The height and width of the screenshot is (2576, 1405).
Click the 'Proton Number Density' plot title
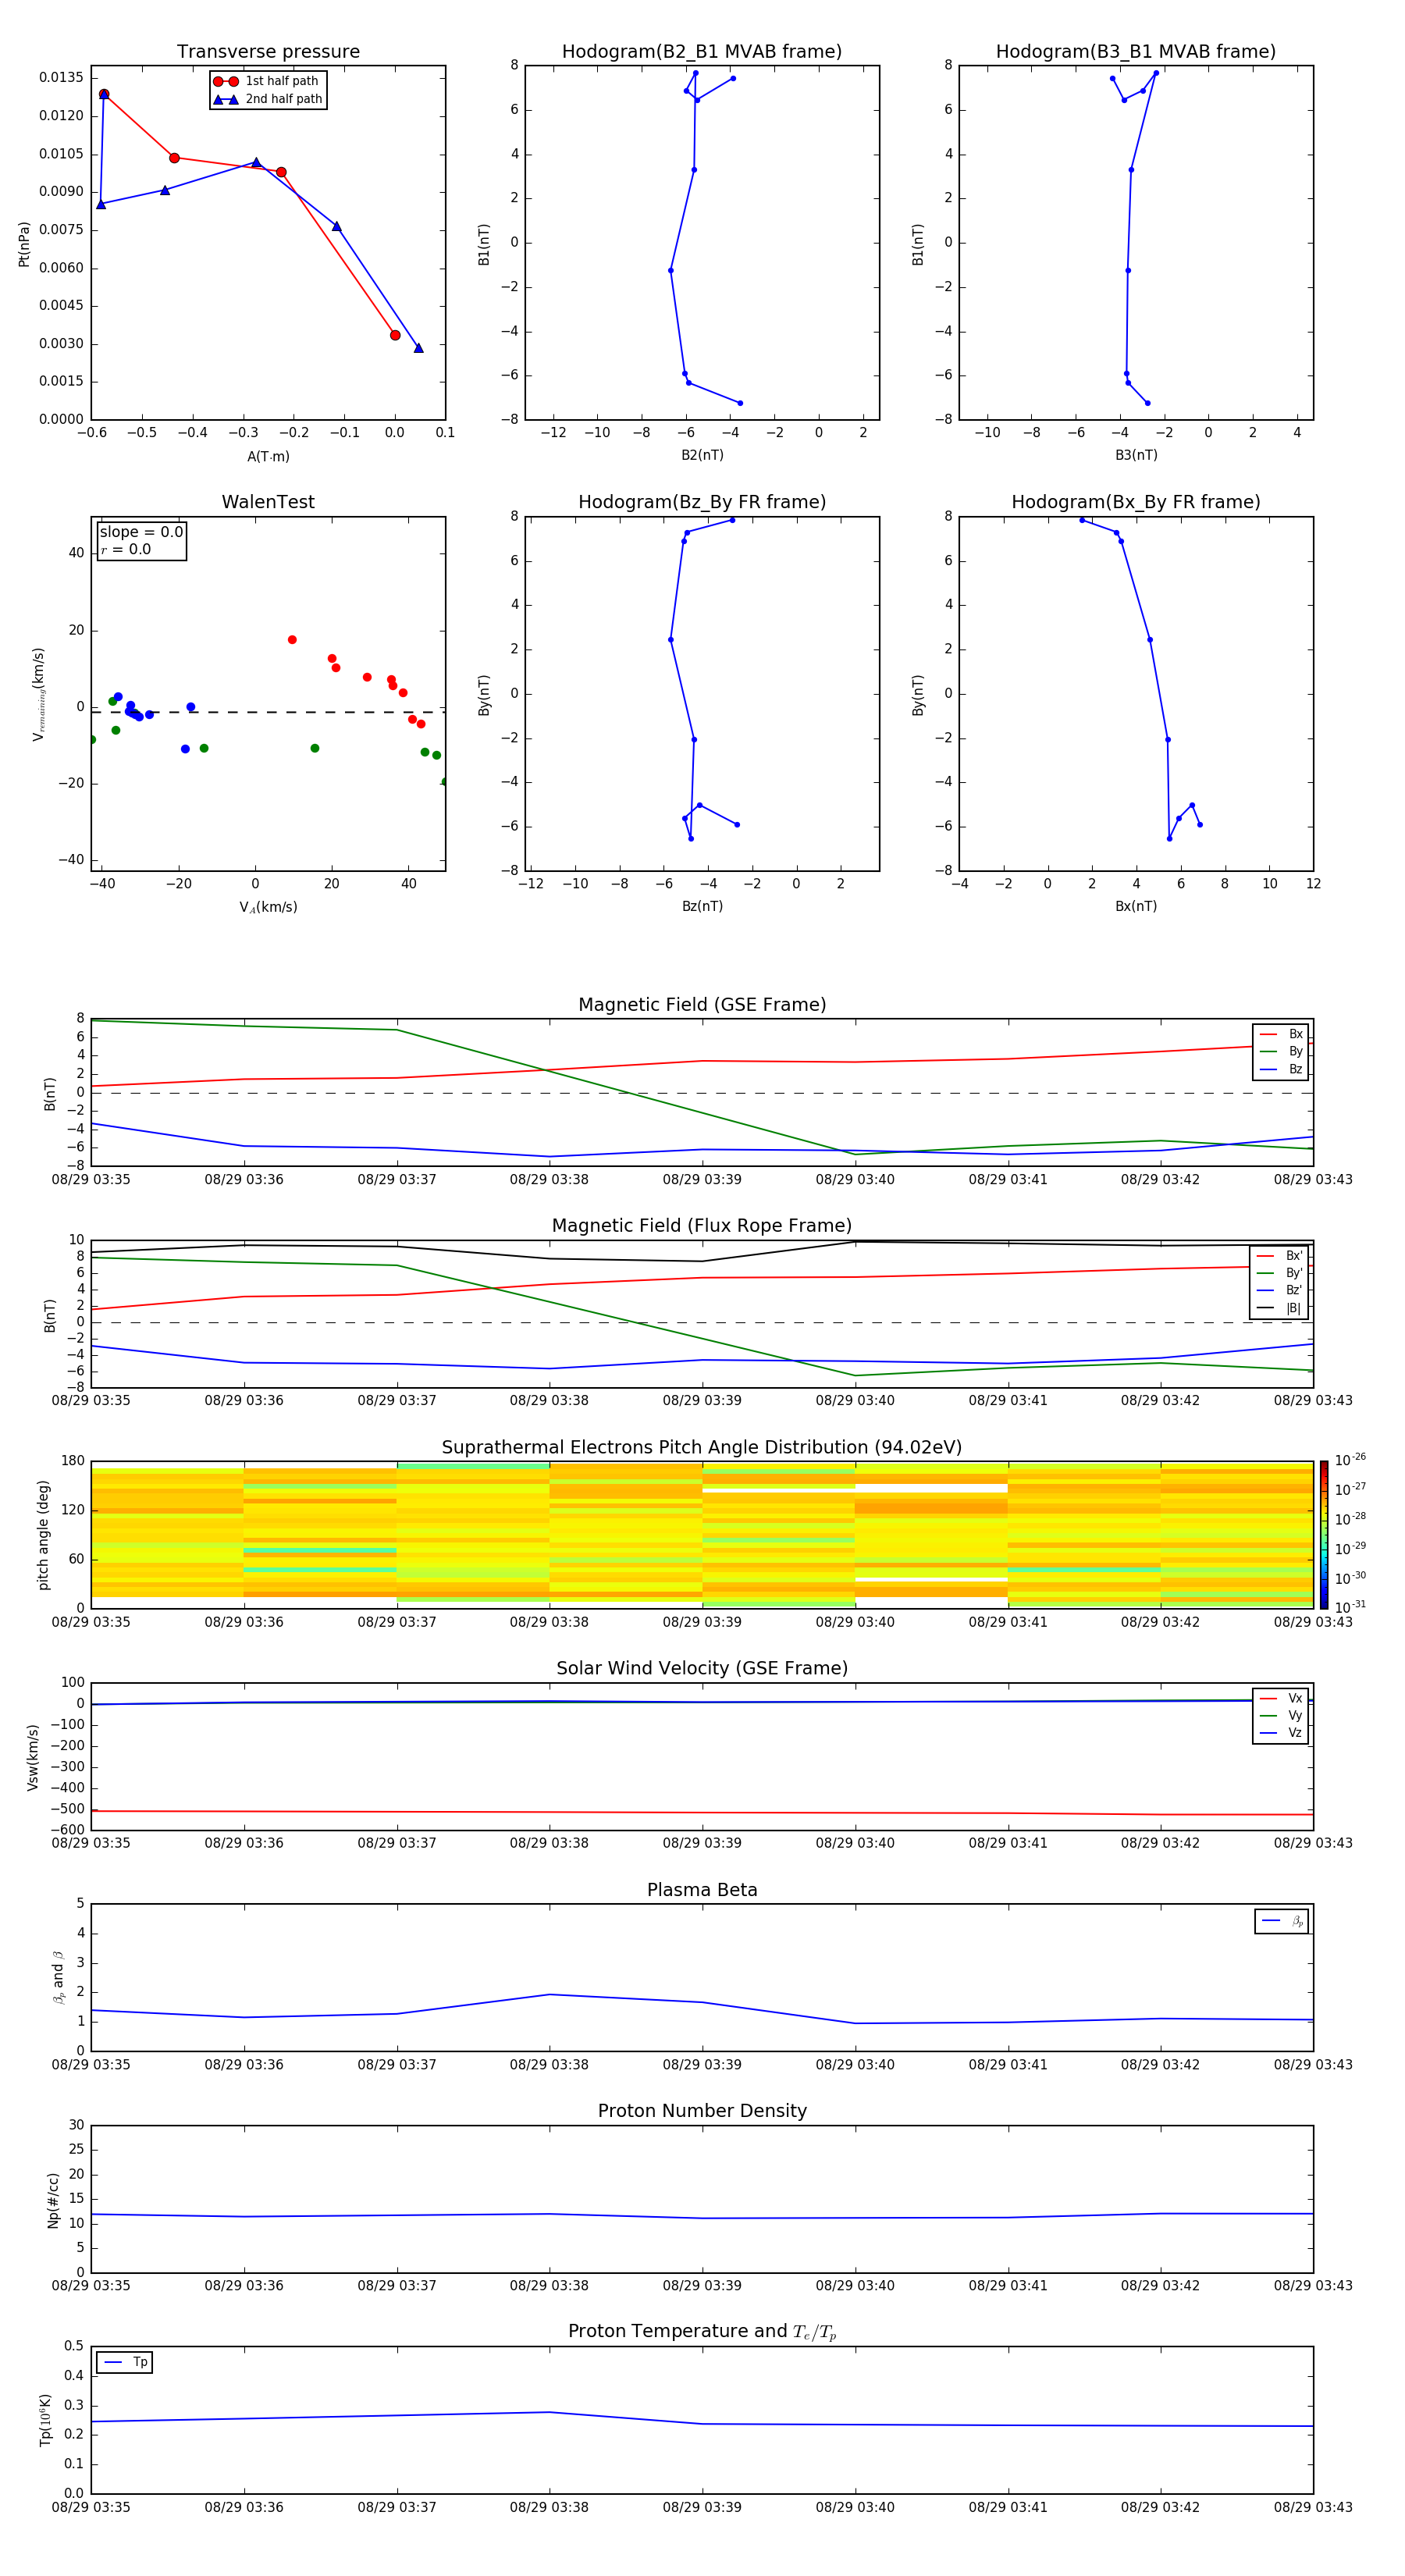click(x=702, y=2111)
